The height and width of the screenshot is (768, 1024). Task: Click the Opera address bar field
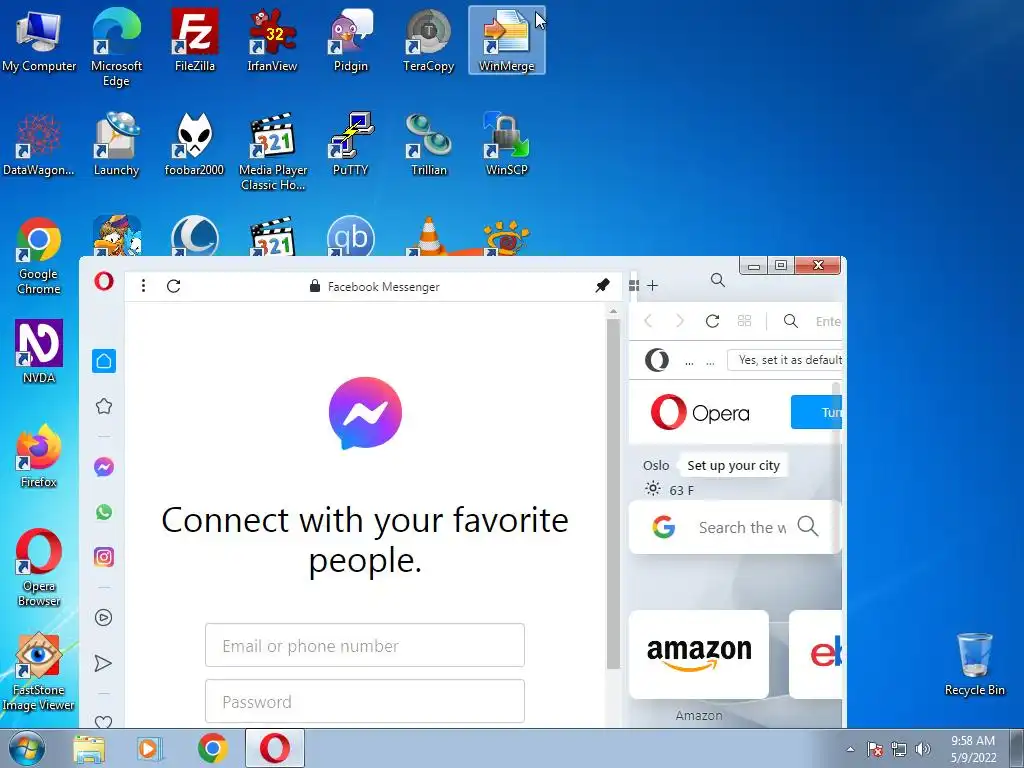(x=828, y=321)
